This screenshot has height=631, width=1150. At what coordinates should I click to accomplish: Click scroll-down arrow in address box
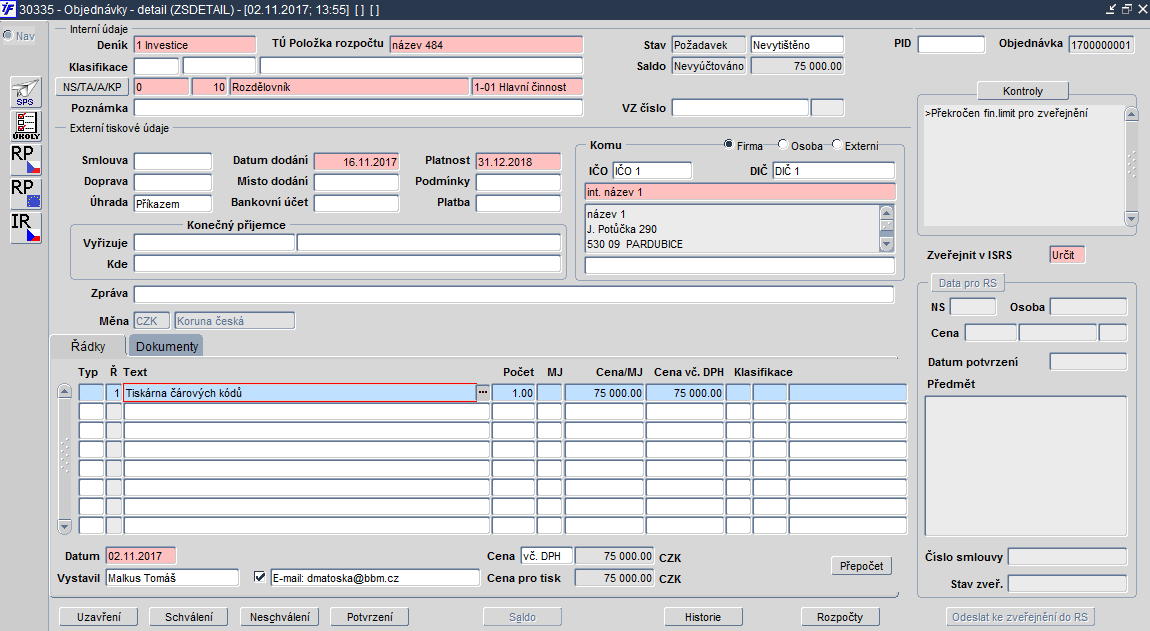point(886,244)
